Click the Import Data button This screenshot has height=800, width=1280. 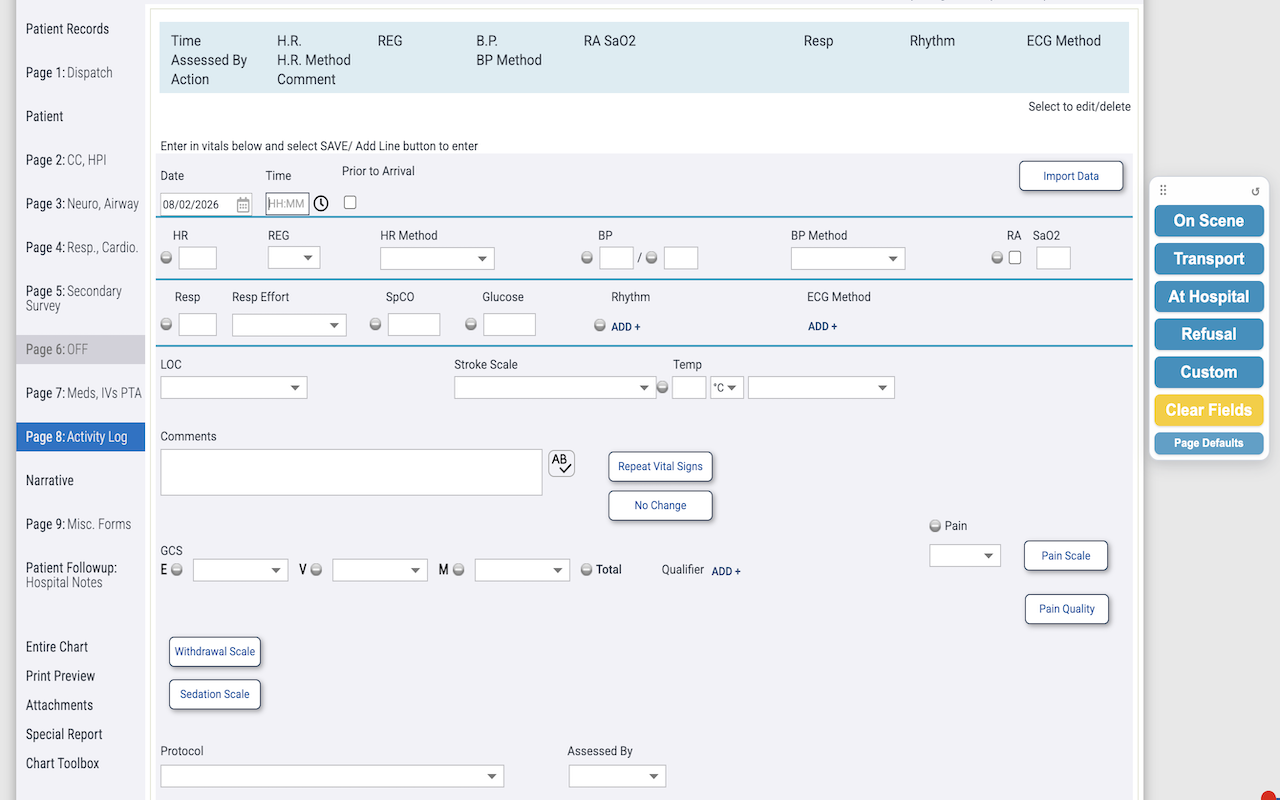tap(1071, 176)
